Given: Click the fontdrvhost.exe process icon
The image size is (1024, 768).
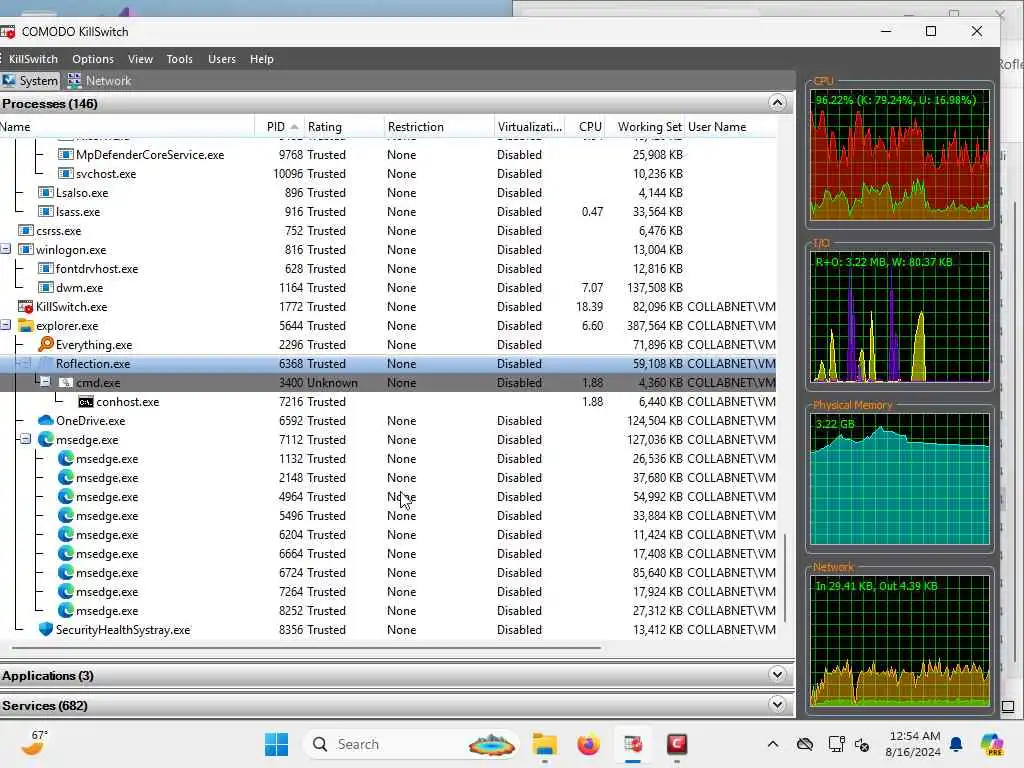Looking at the screenshot, I should click(x=46, y=268).
